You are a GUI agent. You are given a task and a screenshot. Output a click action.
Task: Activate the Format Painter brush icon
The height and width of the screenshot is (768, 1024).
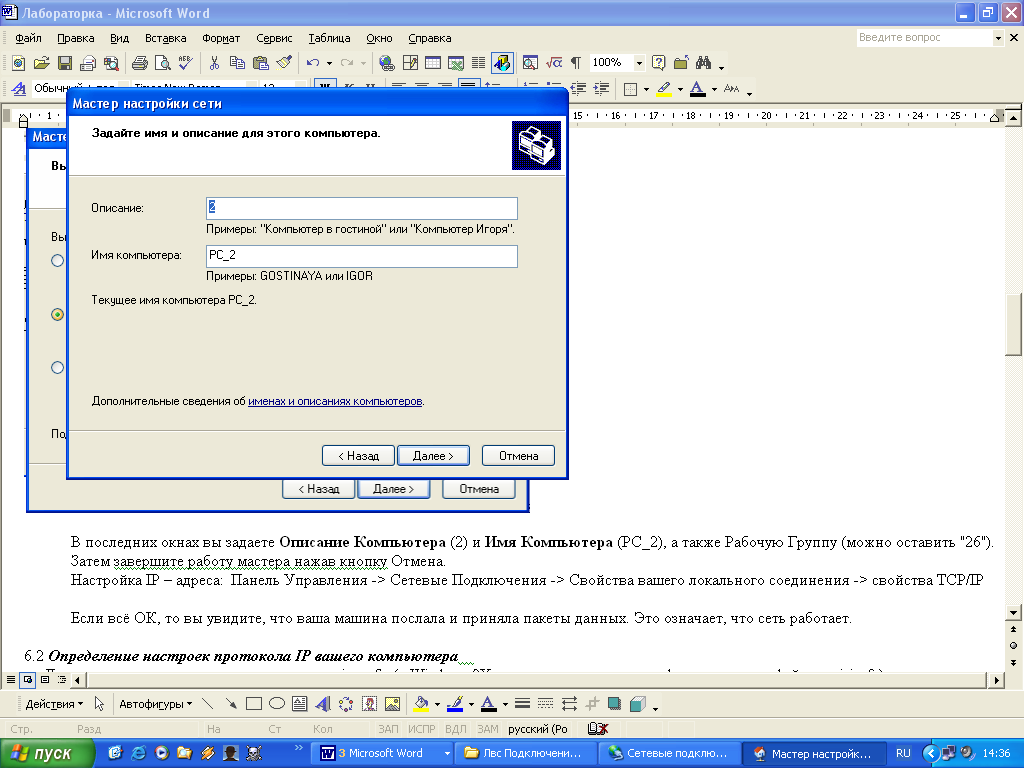284,63
